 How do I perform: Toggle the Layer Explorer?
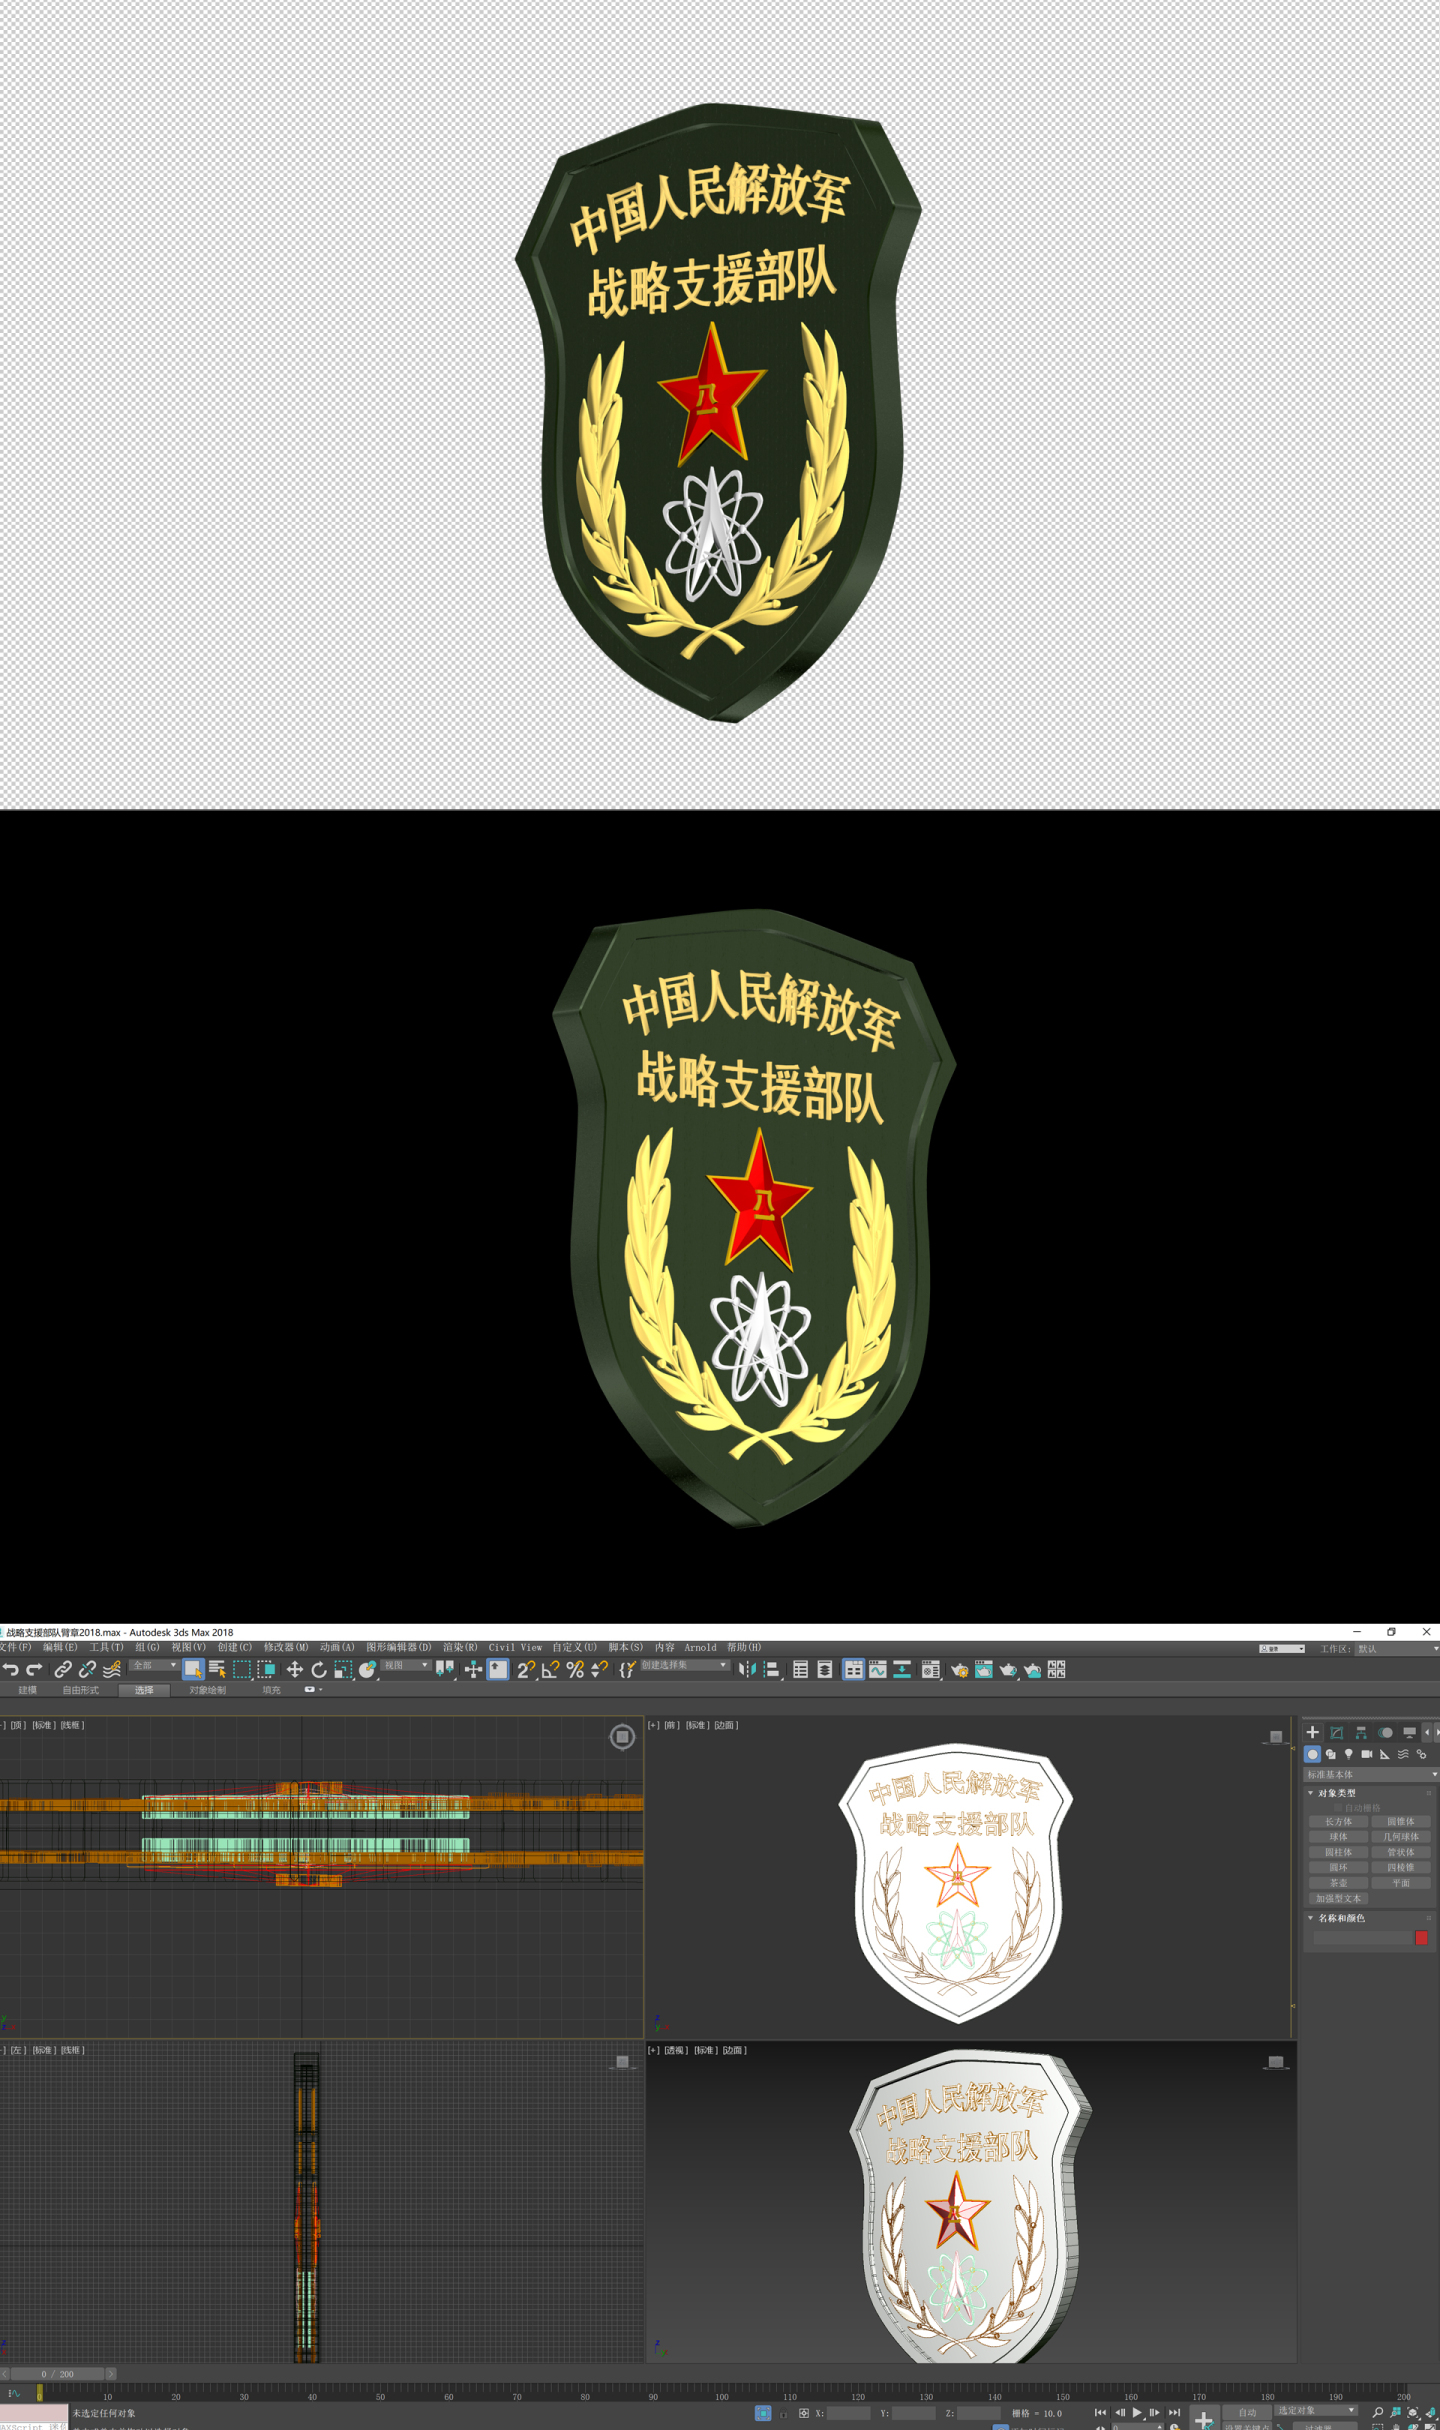[825, 1669]
